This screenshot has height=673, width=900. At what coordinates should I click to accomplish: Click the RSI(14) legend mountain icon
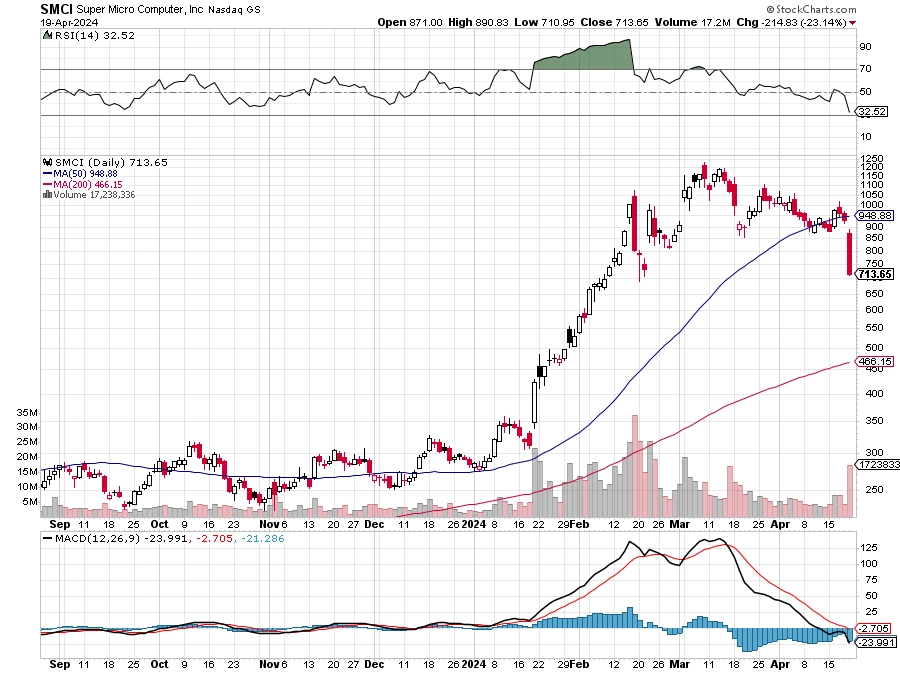[48, 36]
